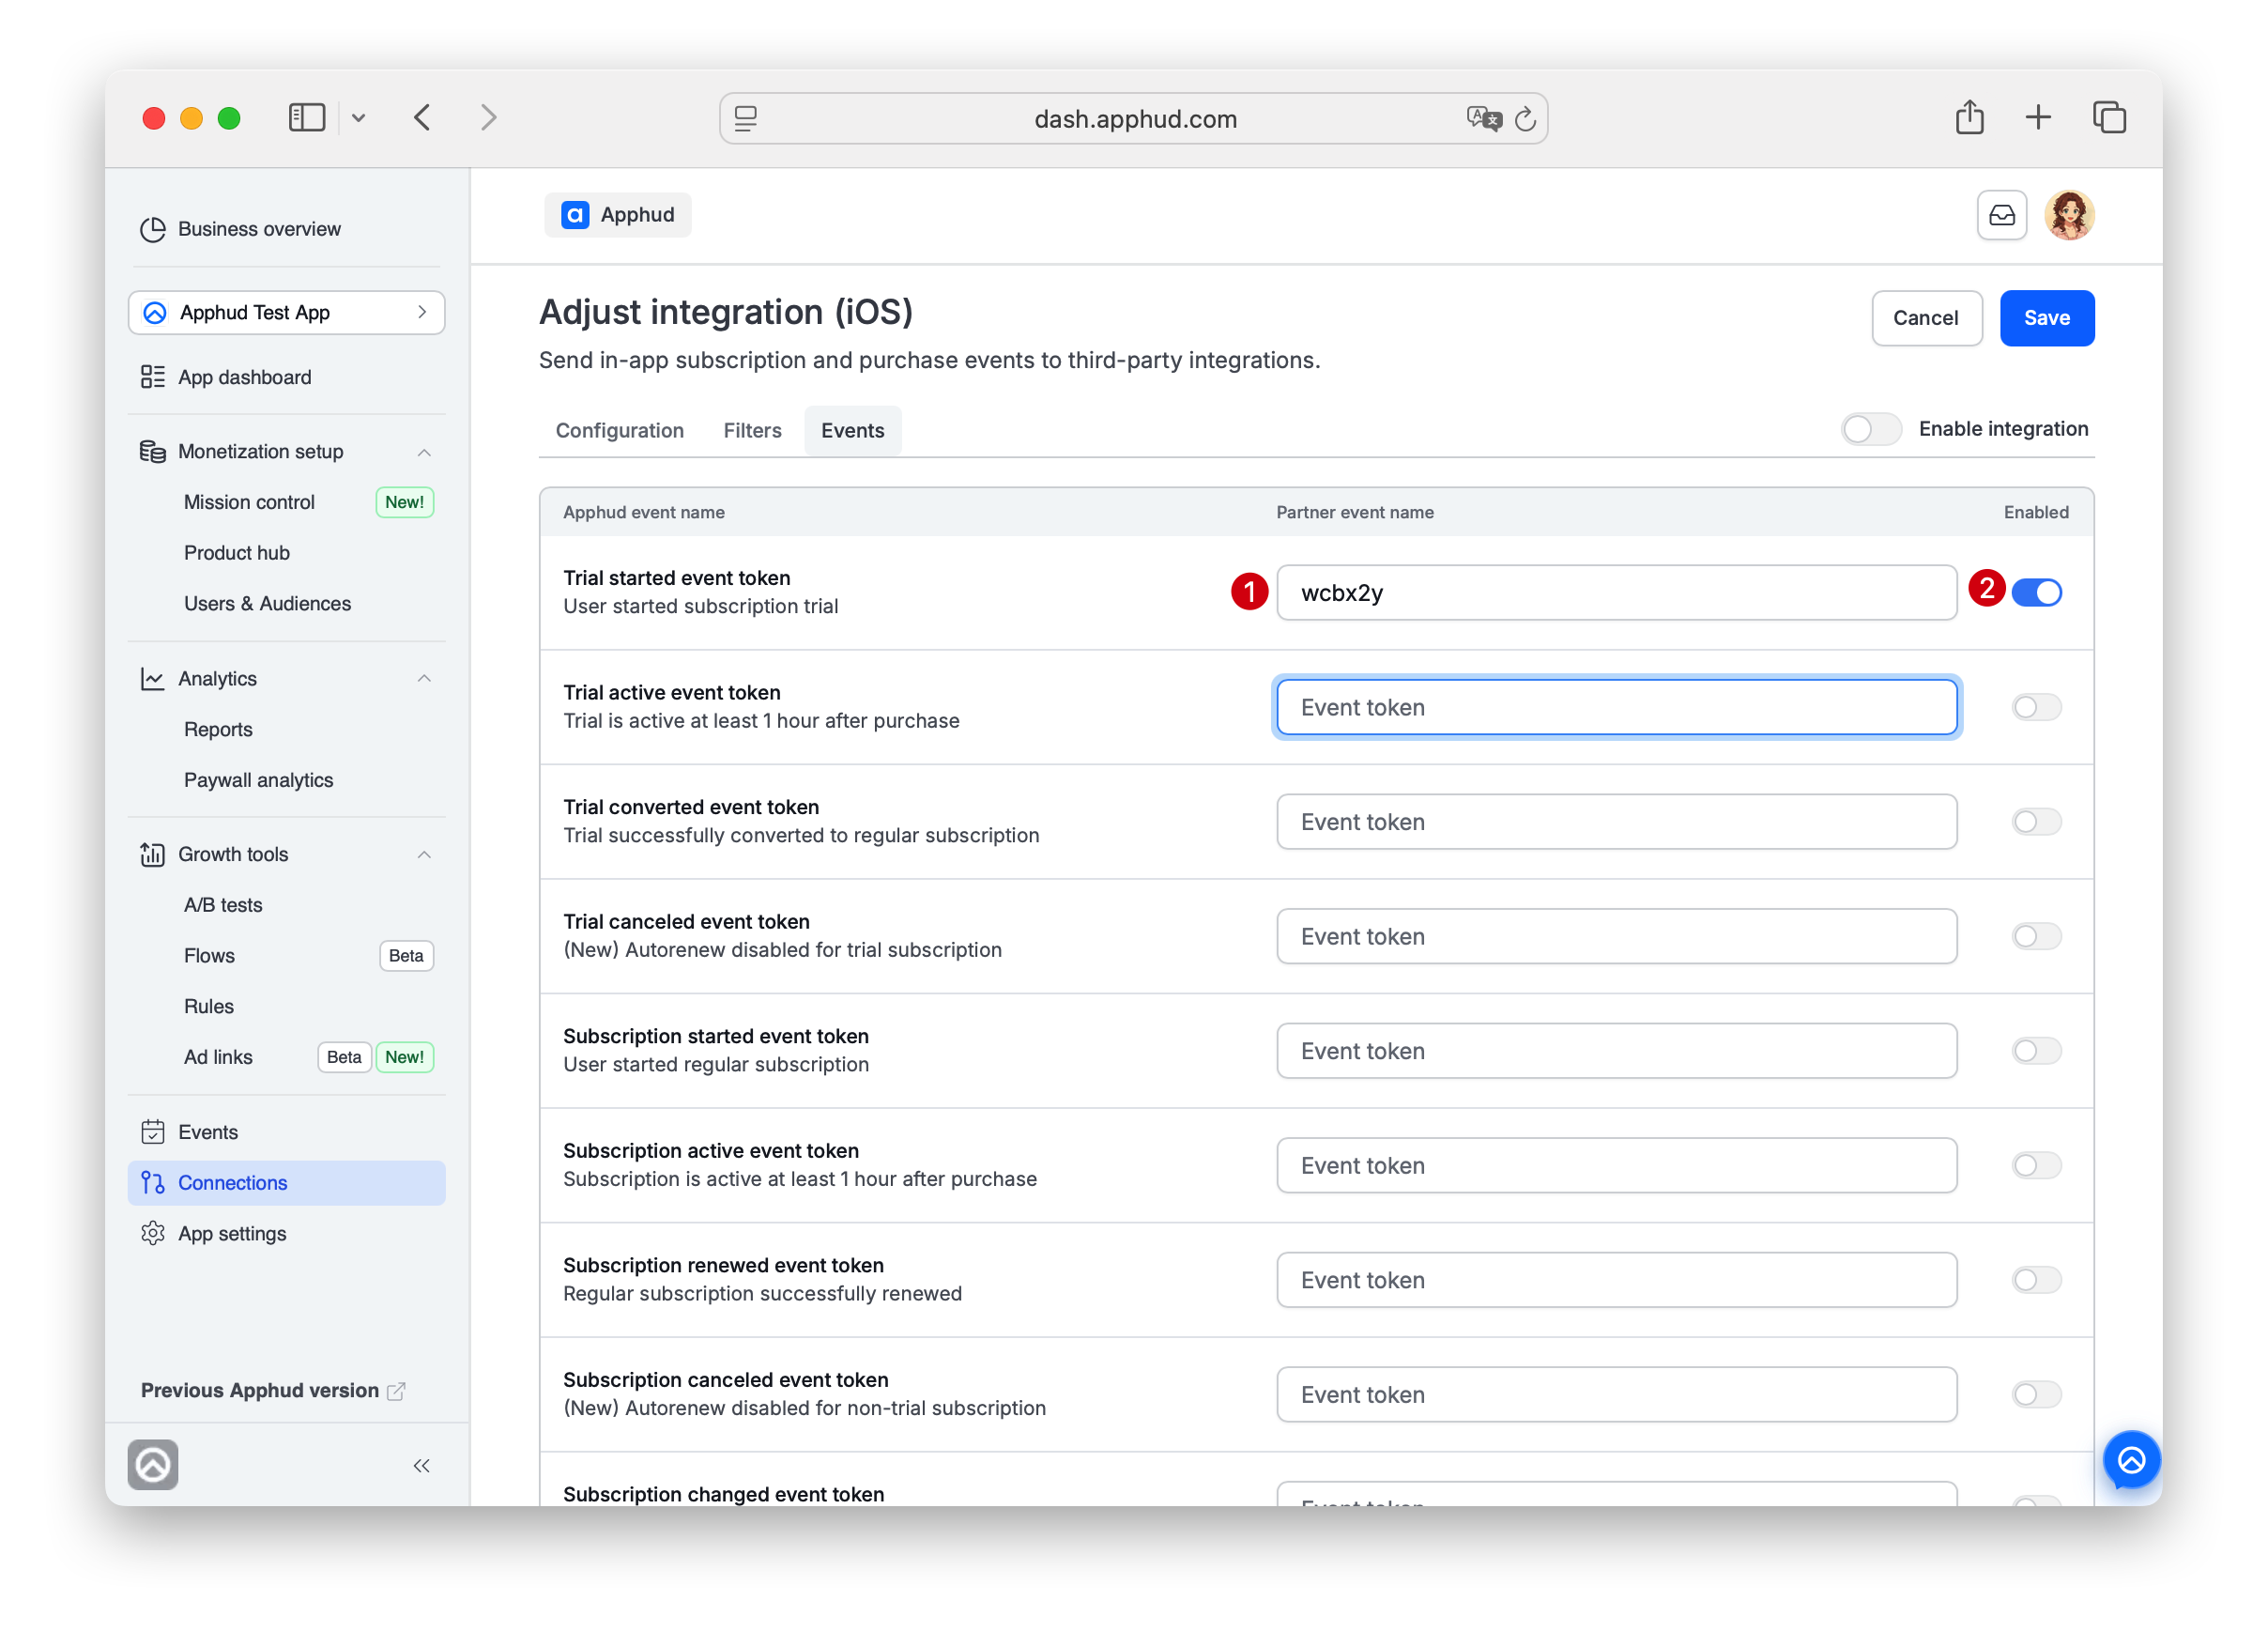Viewport: 2268px width, 1647px height.
Task: Collapse sidebar with double chevron icon
Action: pyautogui.click(x=421, y=1466)
